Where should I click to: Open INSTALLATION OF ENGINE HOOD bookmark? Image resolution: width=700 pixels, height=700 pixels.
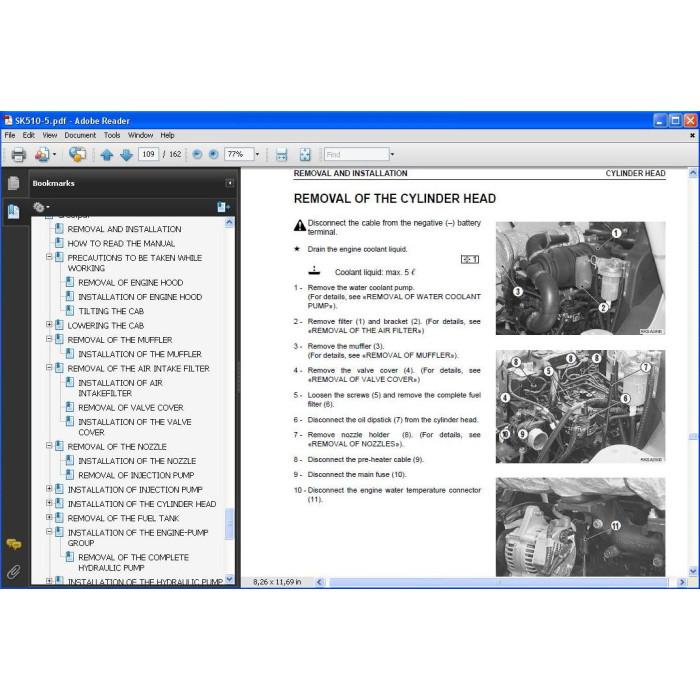tap(140, 297)
